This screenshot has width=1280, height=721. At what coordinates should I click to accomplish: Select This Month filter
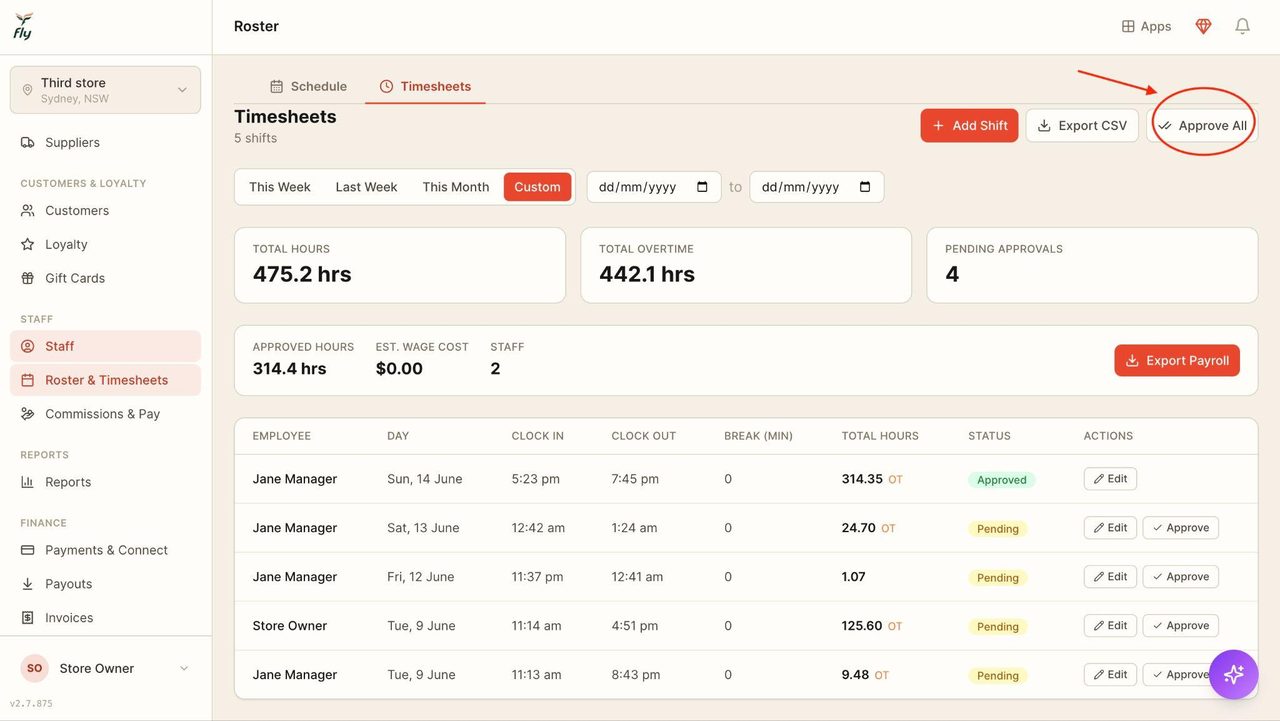point(456,187)
